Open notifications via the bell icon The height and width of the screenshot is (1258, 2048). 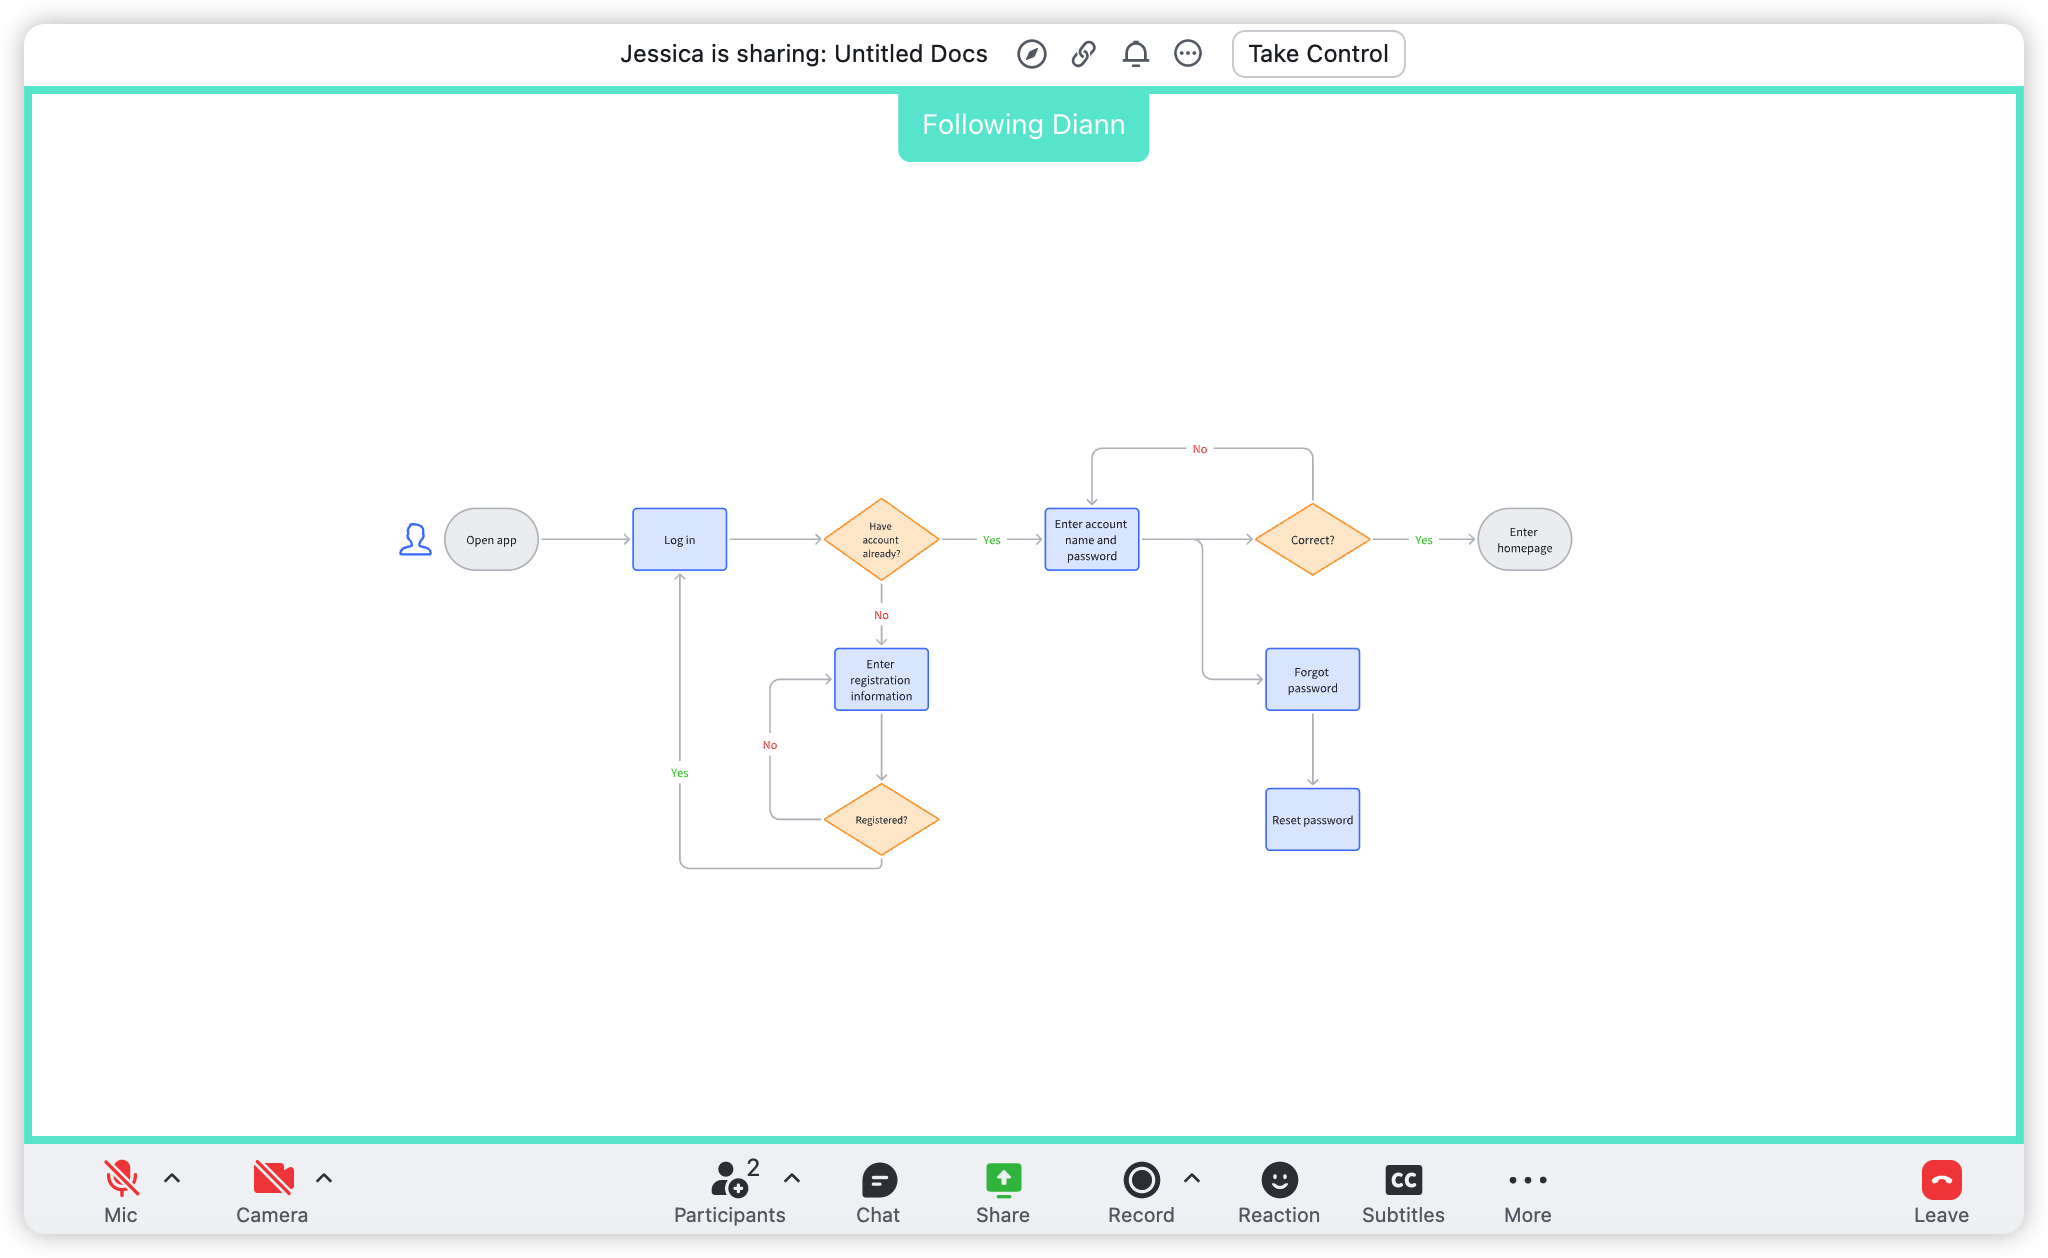pyautogui.click(x=1136, y=53)
